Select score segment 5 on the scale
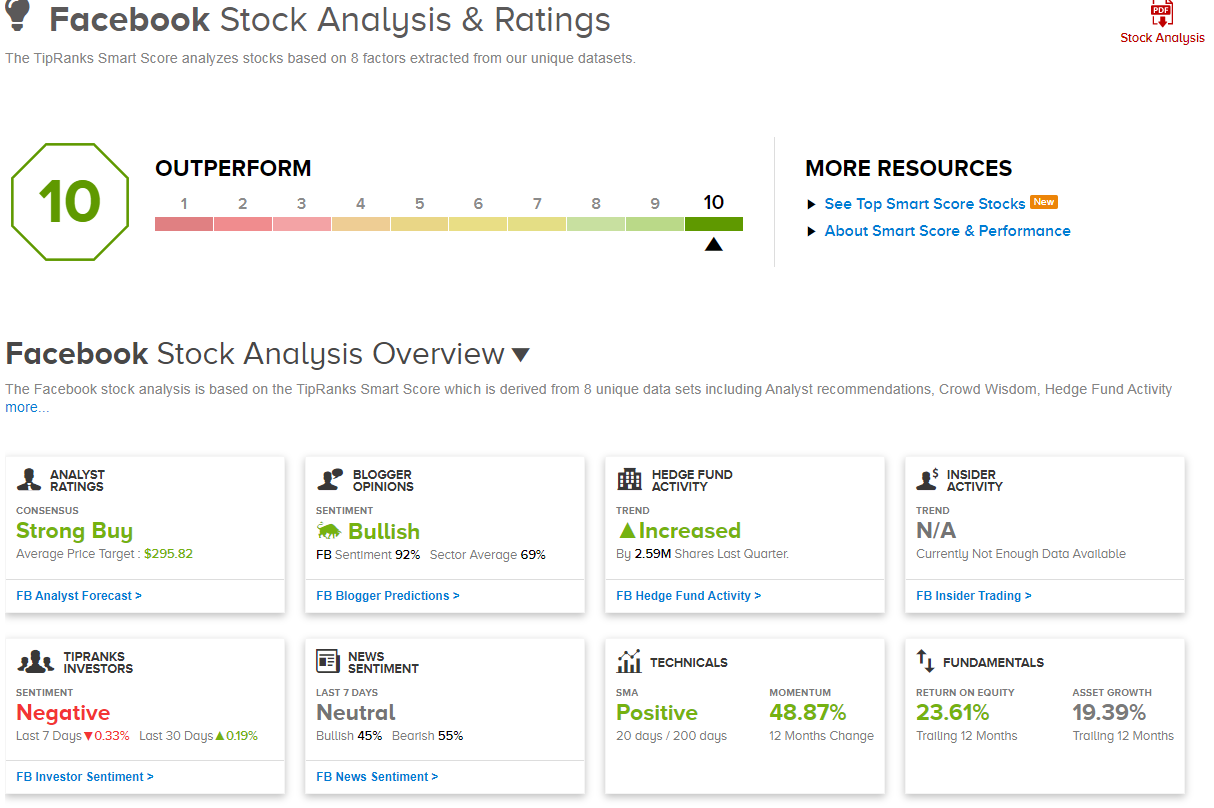Viewport: 1214px width, 808px height. point(419,224)
